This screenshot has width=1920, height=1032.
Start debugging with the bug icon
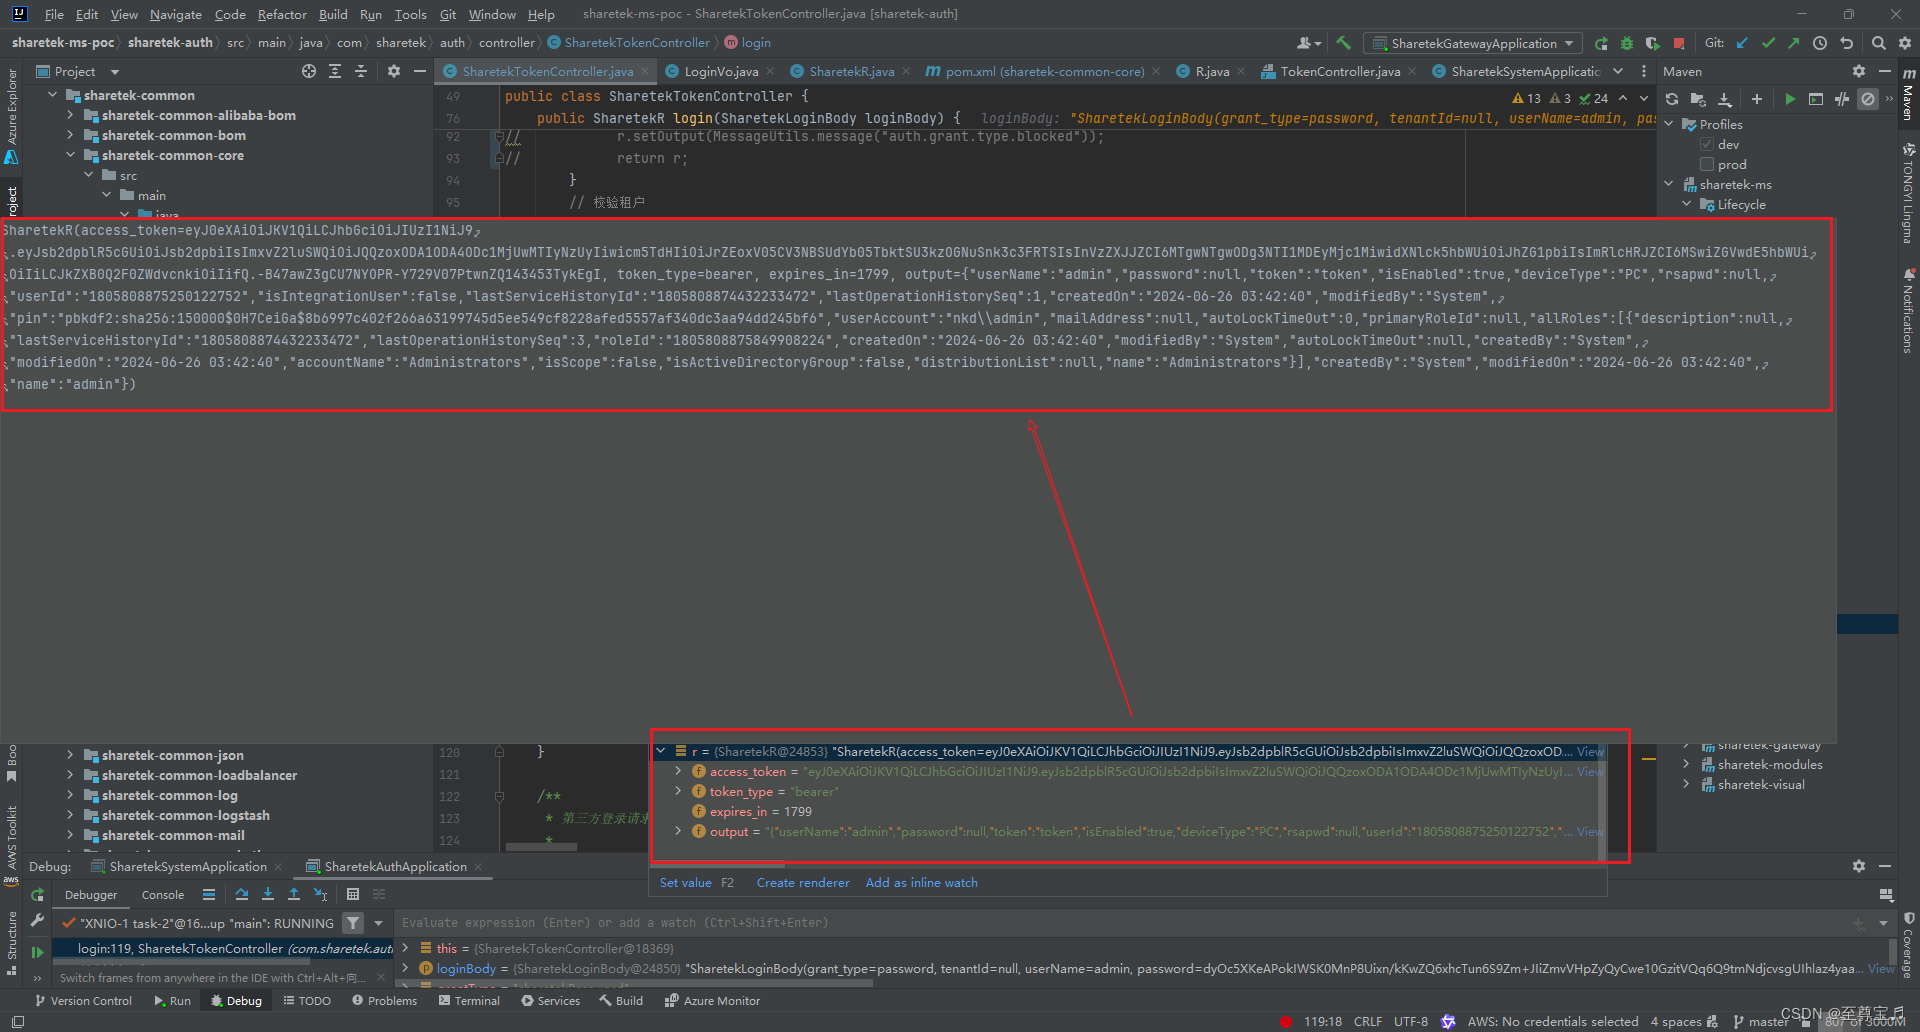point(1626,43)
